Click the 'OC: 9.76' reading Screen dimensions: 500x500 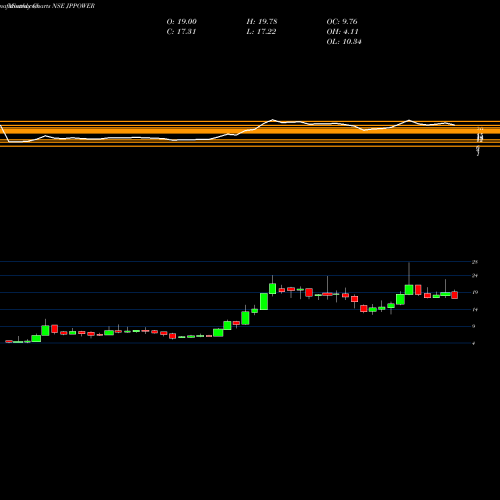342,22
